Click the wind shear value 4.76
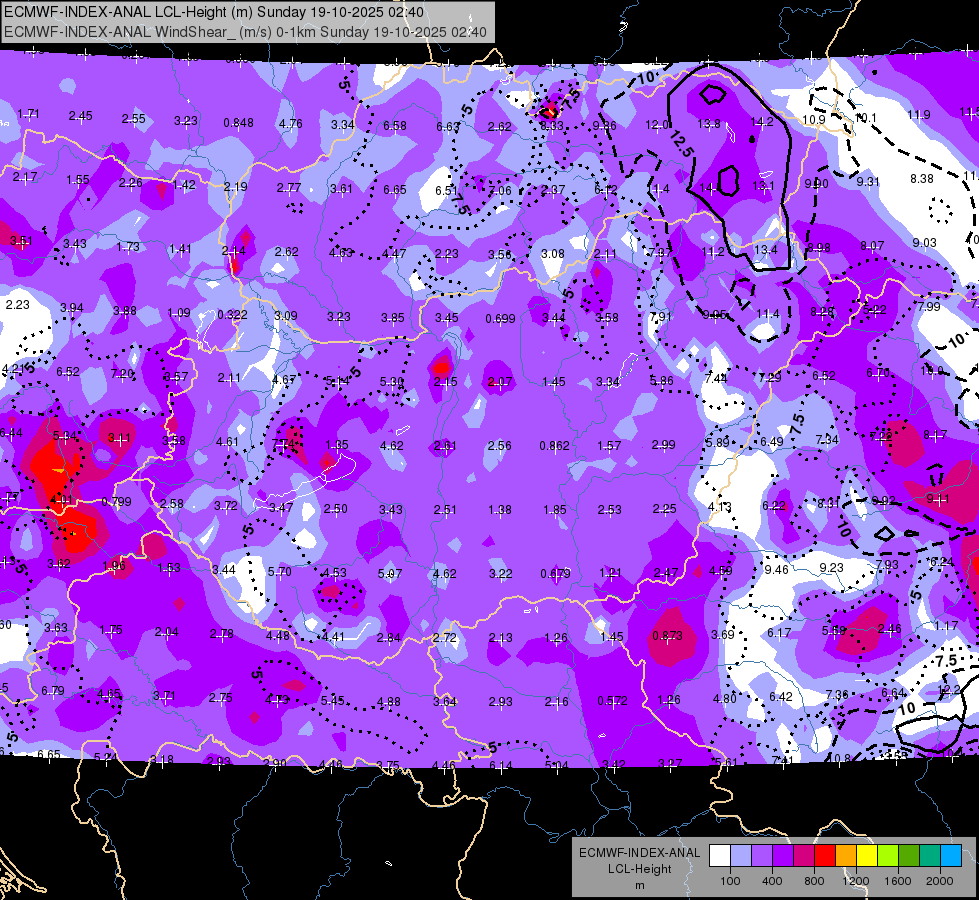979x900 pixels. point(291,124)
